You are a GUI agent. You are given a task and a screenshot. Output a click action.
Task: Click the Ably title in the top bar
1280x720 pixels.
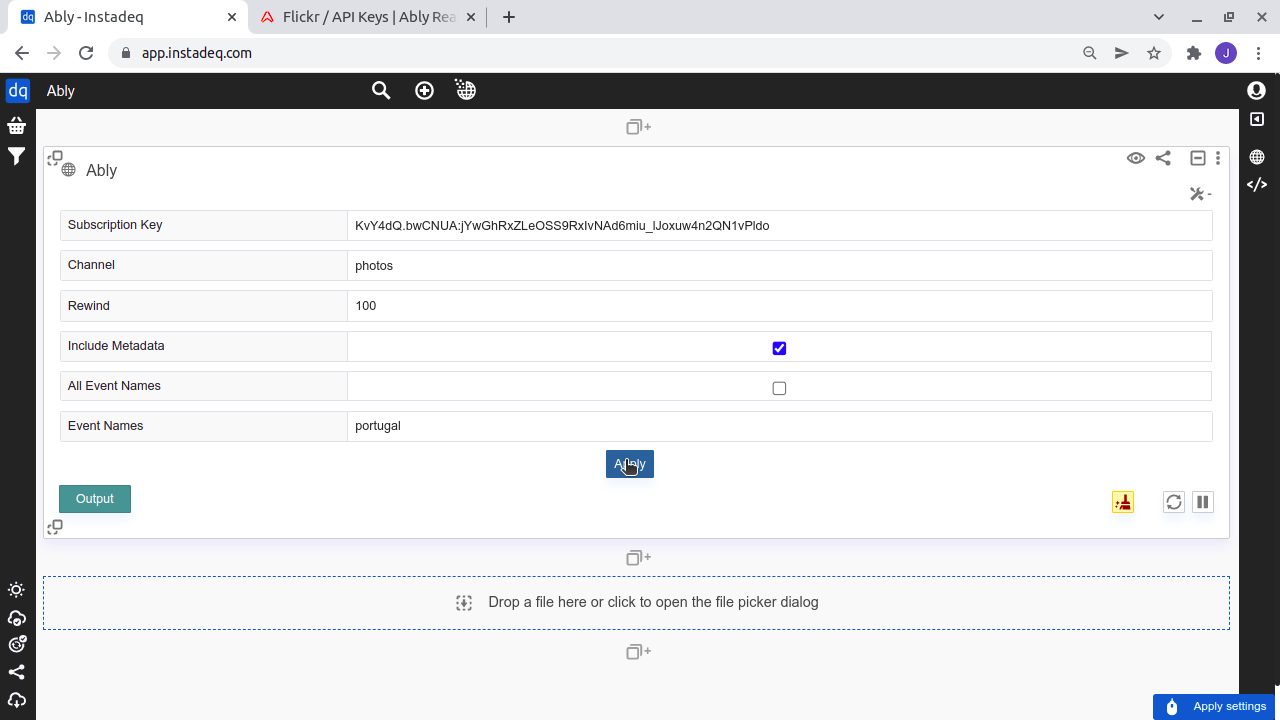(61, 91)
